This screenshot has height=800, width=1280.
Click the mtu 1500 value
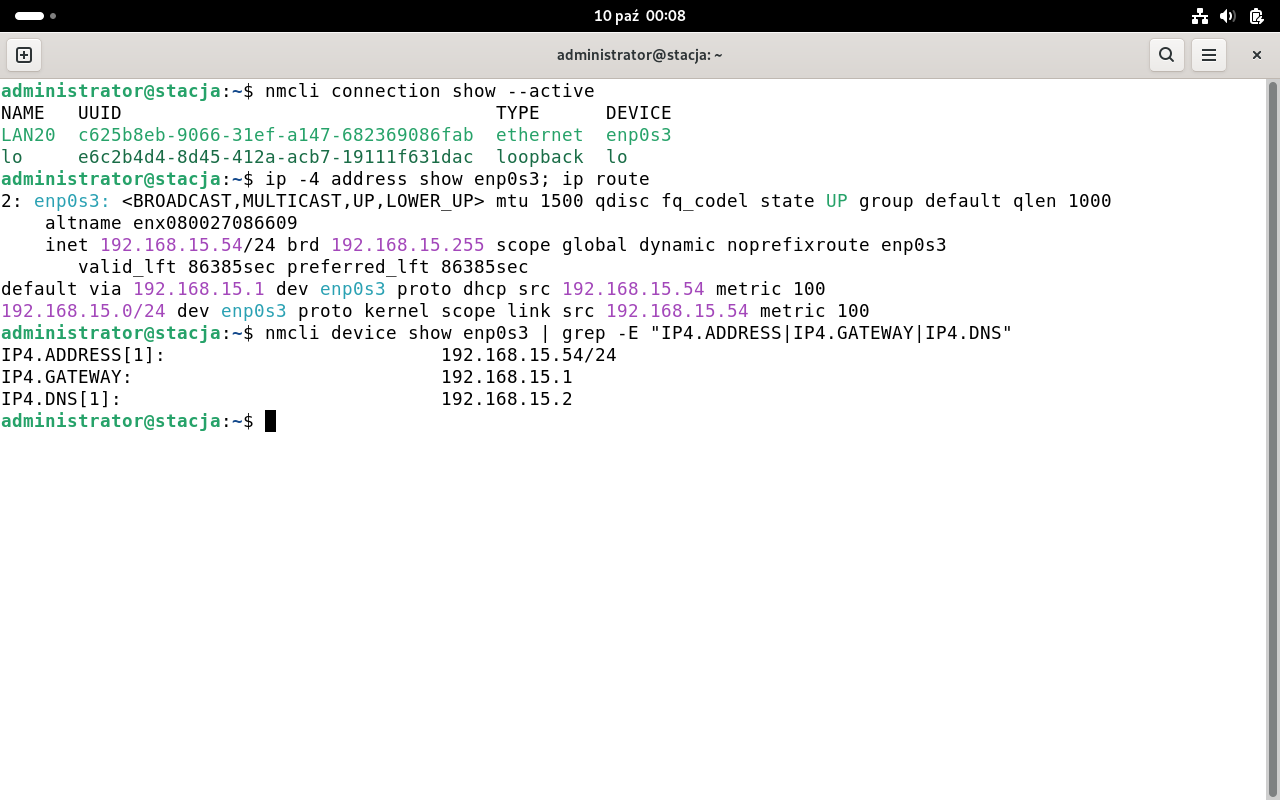point(540,201)
